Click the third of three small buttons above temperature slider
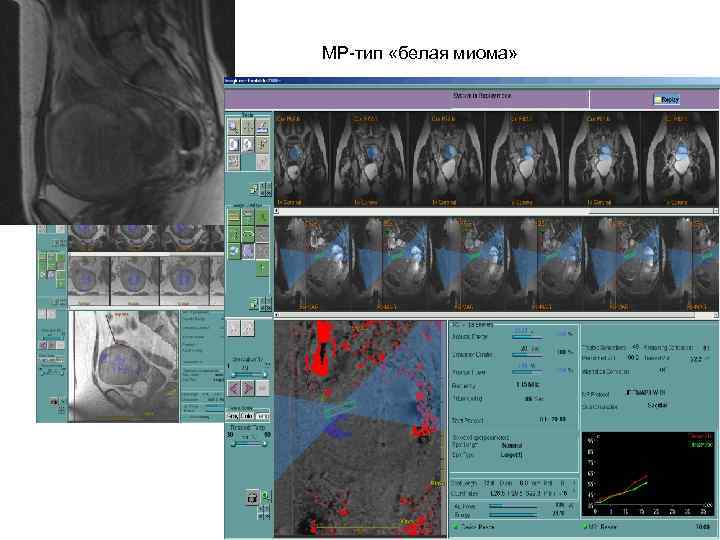The height and width of the screenshot is (540, 720). [262, 416]
